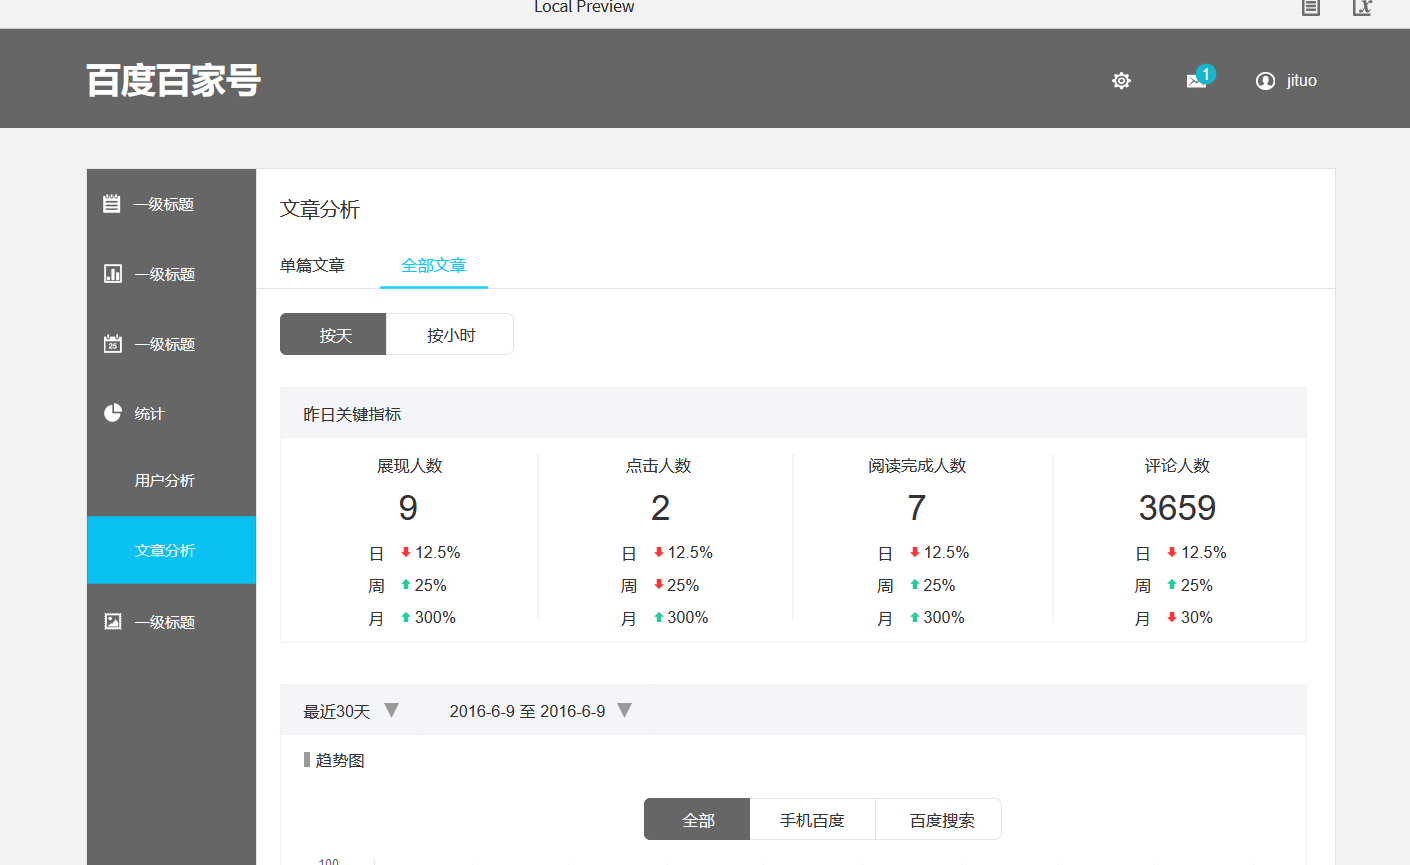
Task: Click the 12.5% daily value under 点击人数
Action: click(690, 552)
